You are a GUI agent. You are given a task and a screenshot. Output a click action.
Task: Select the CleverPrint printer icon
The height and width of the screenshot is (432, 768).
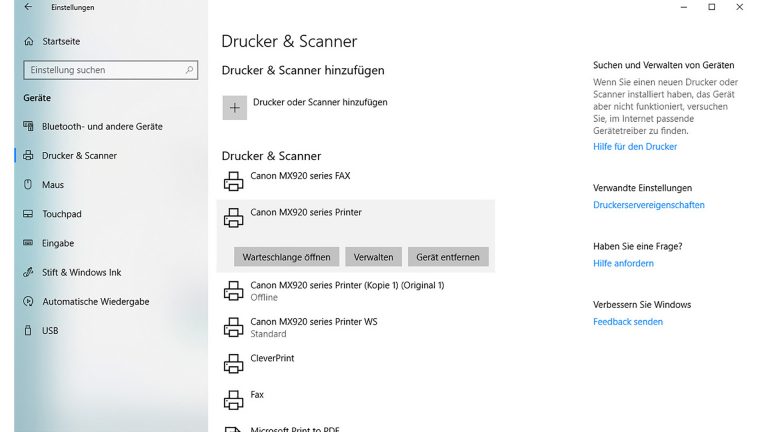click(233, 363)
